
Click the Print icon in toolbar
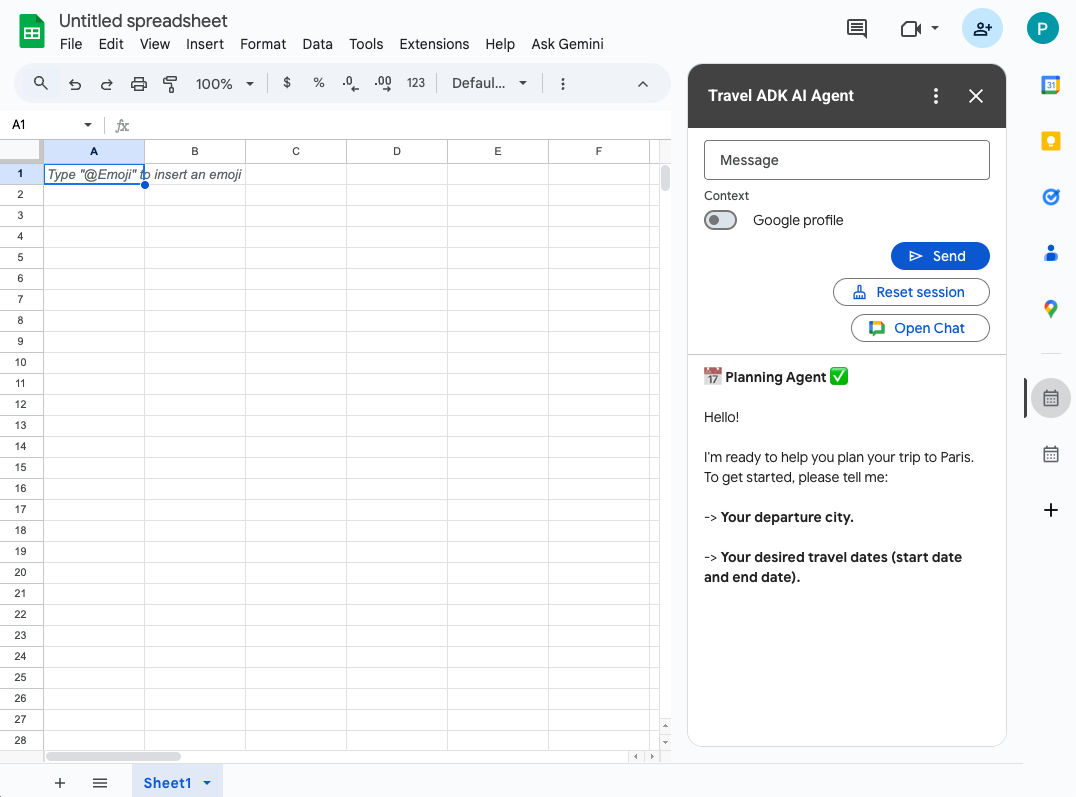coord(139,84)
